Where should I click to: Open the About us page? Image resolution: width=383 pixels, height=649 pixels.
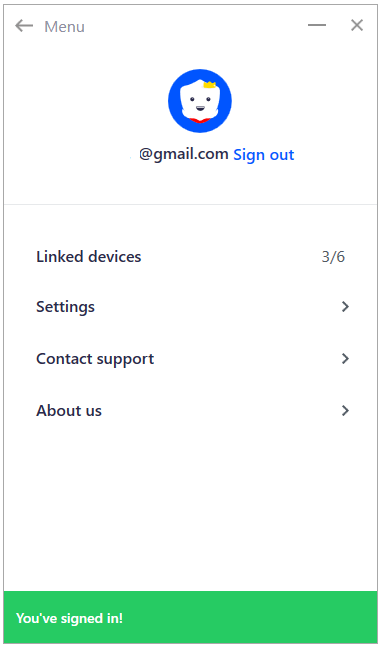190,411
